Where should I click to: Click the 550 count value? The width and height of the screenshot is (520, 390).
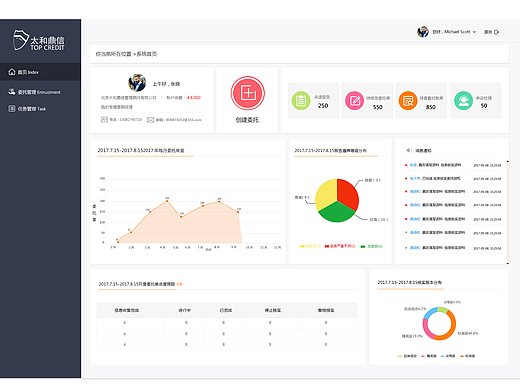click(x=377, y=107)
